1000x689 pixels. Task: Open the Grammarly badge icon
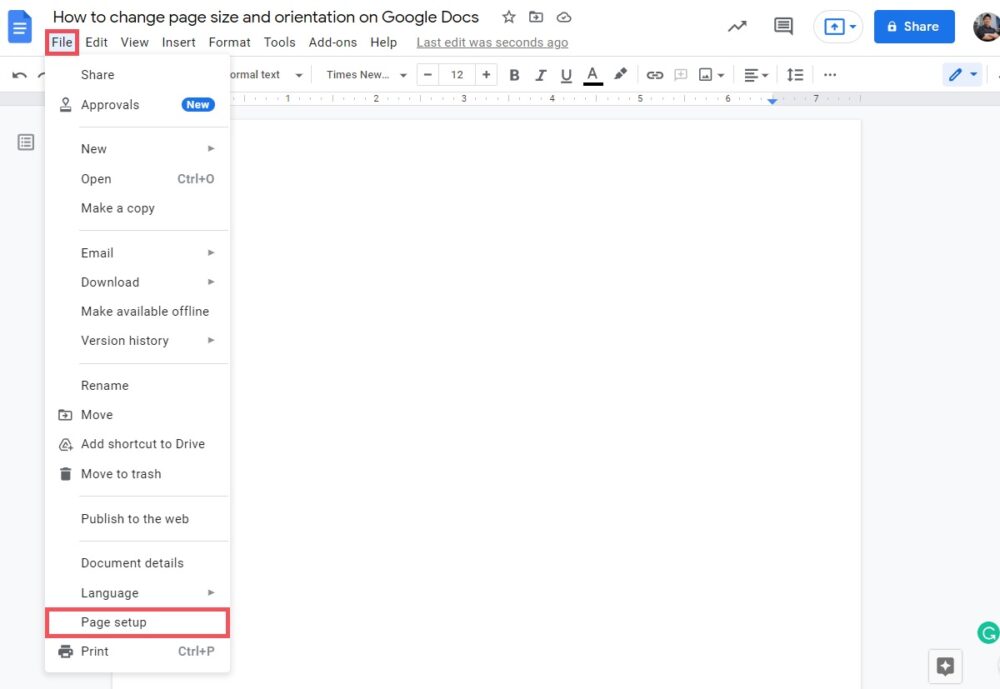(x=987, y=633)
